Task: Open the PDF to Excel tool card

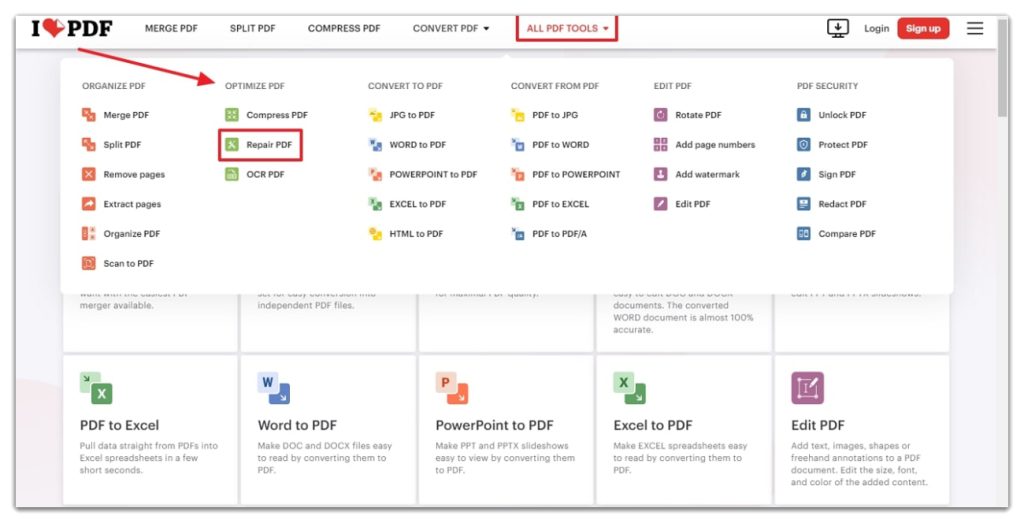Action: tap(150, 429)
